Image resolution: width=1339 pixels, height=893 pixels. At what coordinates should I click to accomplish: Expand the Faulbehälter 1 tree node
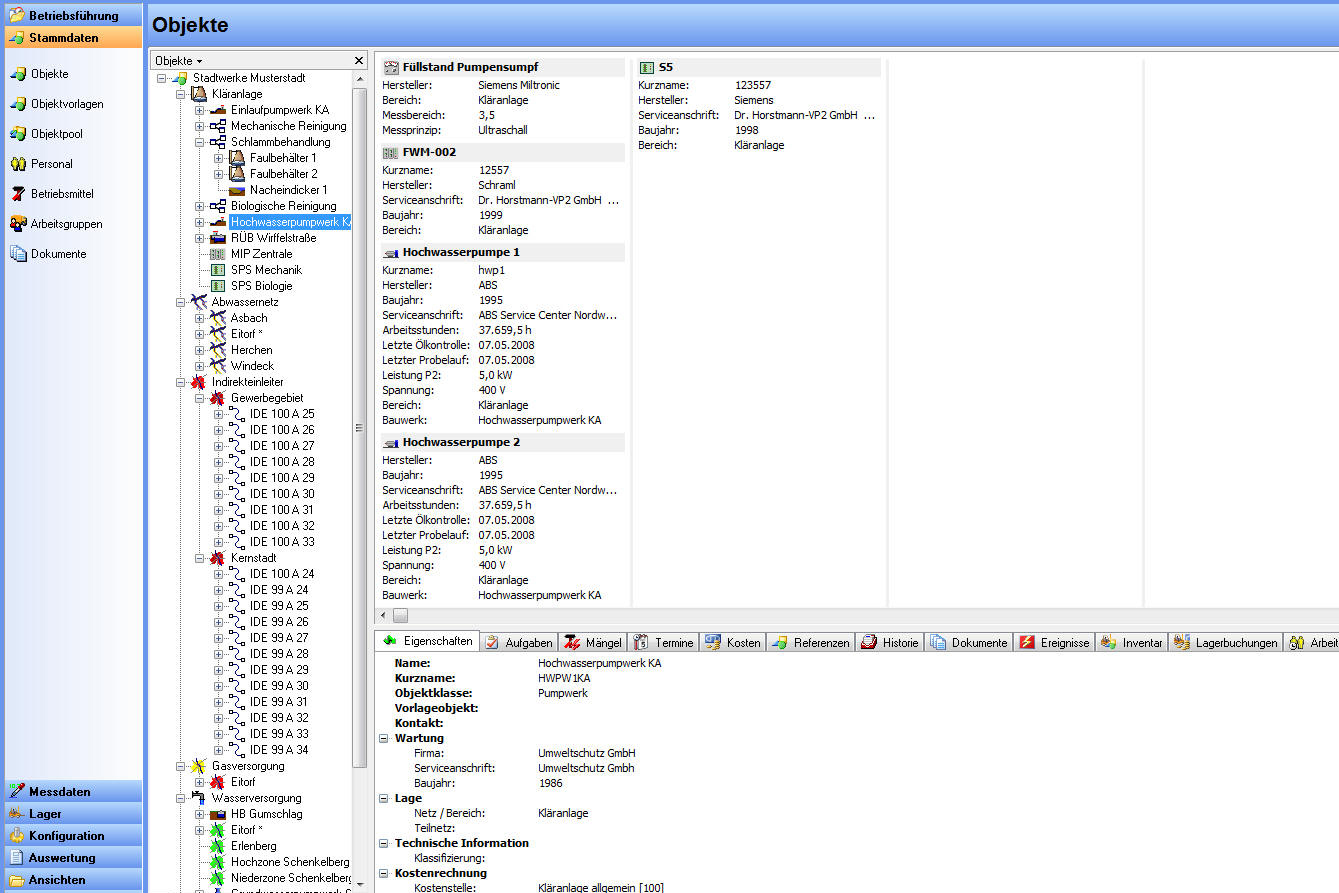[218, 158]
